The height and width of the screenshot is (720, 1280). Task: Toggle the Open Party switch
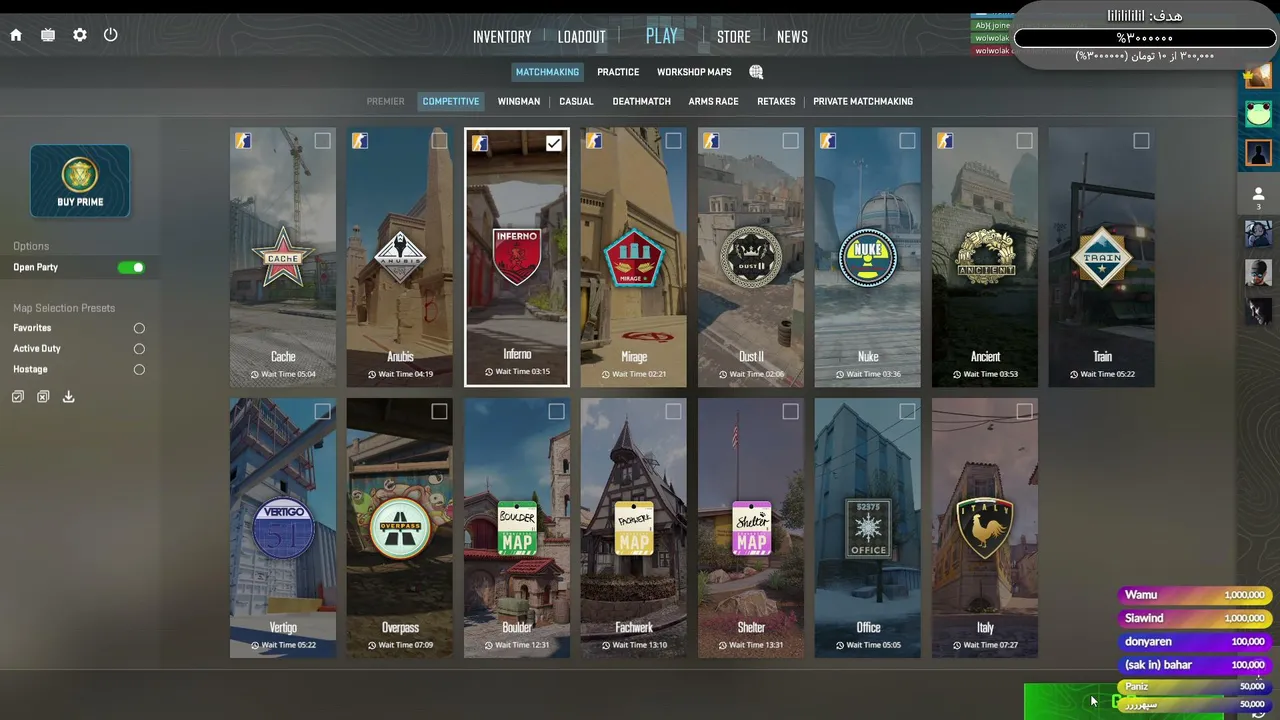pos(131,268)
